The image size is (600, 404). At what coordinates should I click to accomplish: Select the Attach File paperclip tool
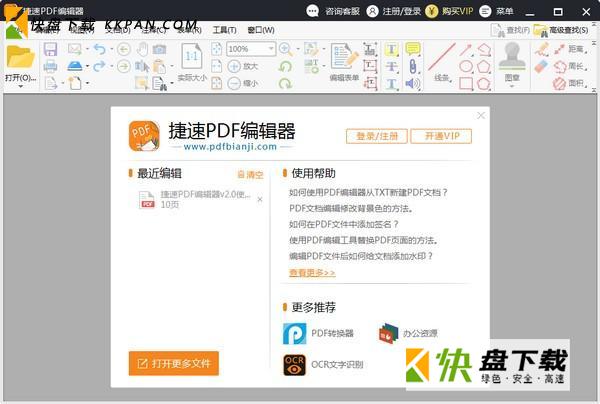pos(413,66)
